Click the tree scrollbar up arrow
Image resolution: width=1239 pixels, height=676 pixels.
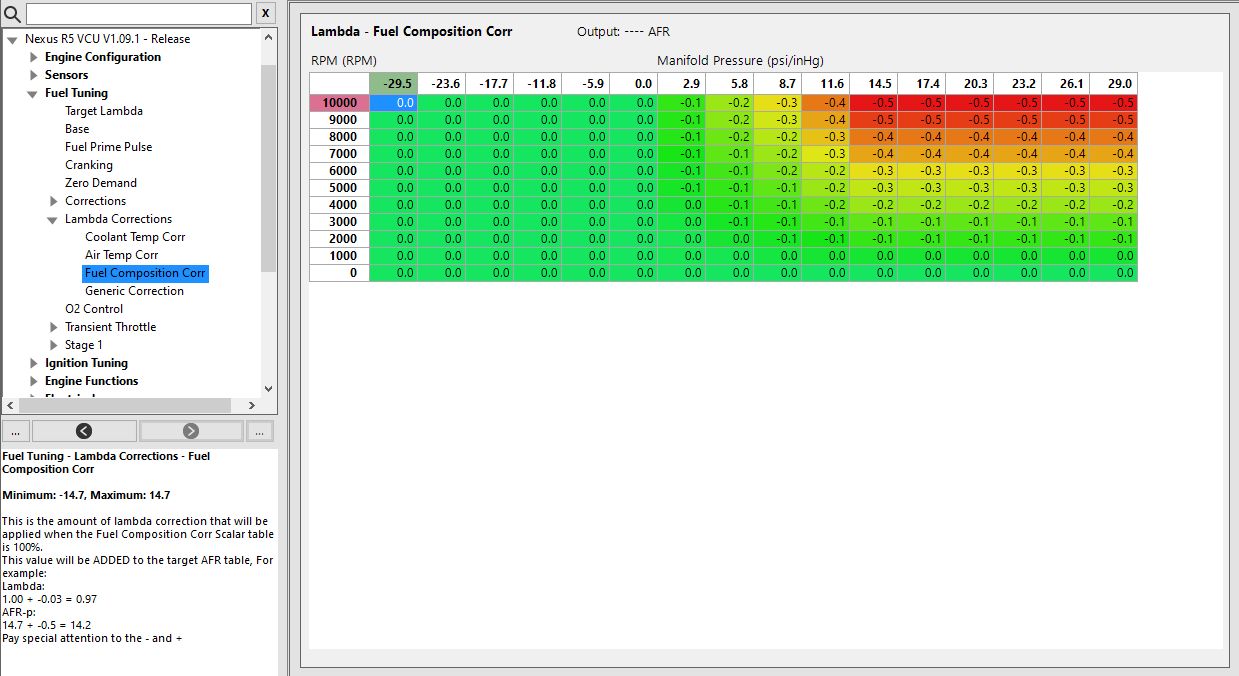pos(268,37)
